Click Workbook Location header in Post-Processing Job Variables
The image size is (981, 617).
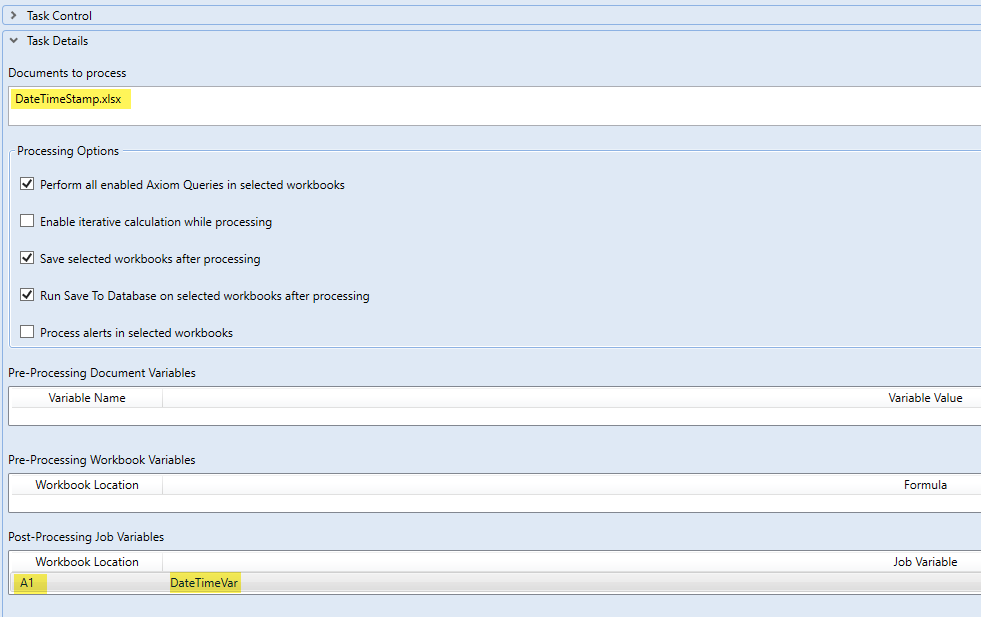[x=87, y=562]
